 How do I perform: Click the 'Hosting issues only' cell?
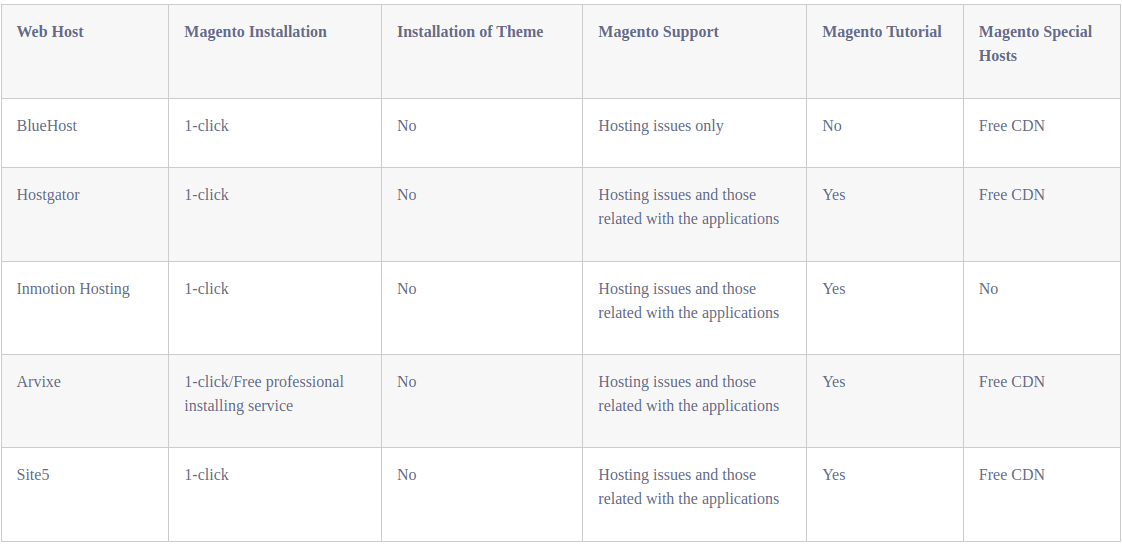coord(661,126)
